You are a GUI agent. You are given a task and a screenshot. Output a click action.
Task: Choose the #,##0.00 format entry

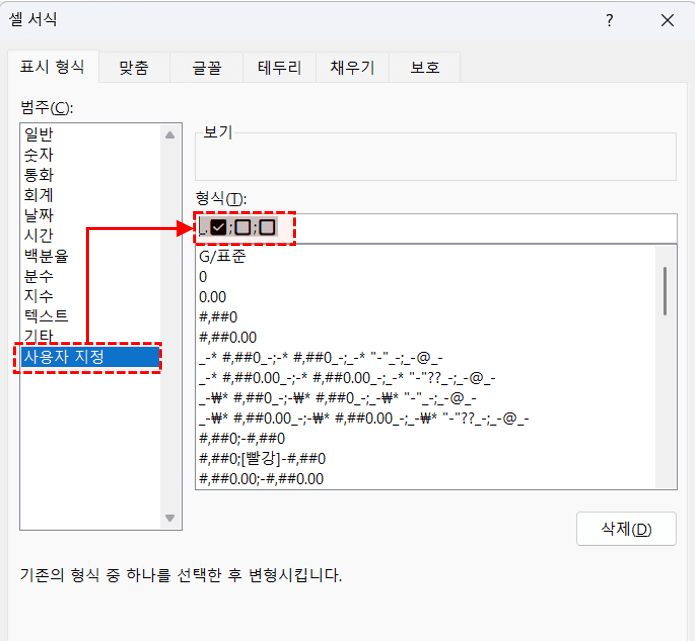[228, 337]
